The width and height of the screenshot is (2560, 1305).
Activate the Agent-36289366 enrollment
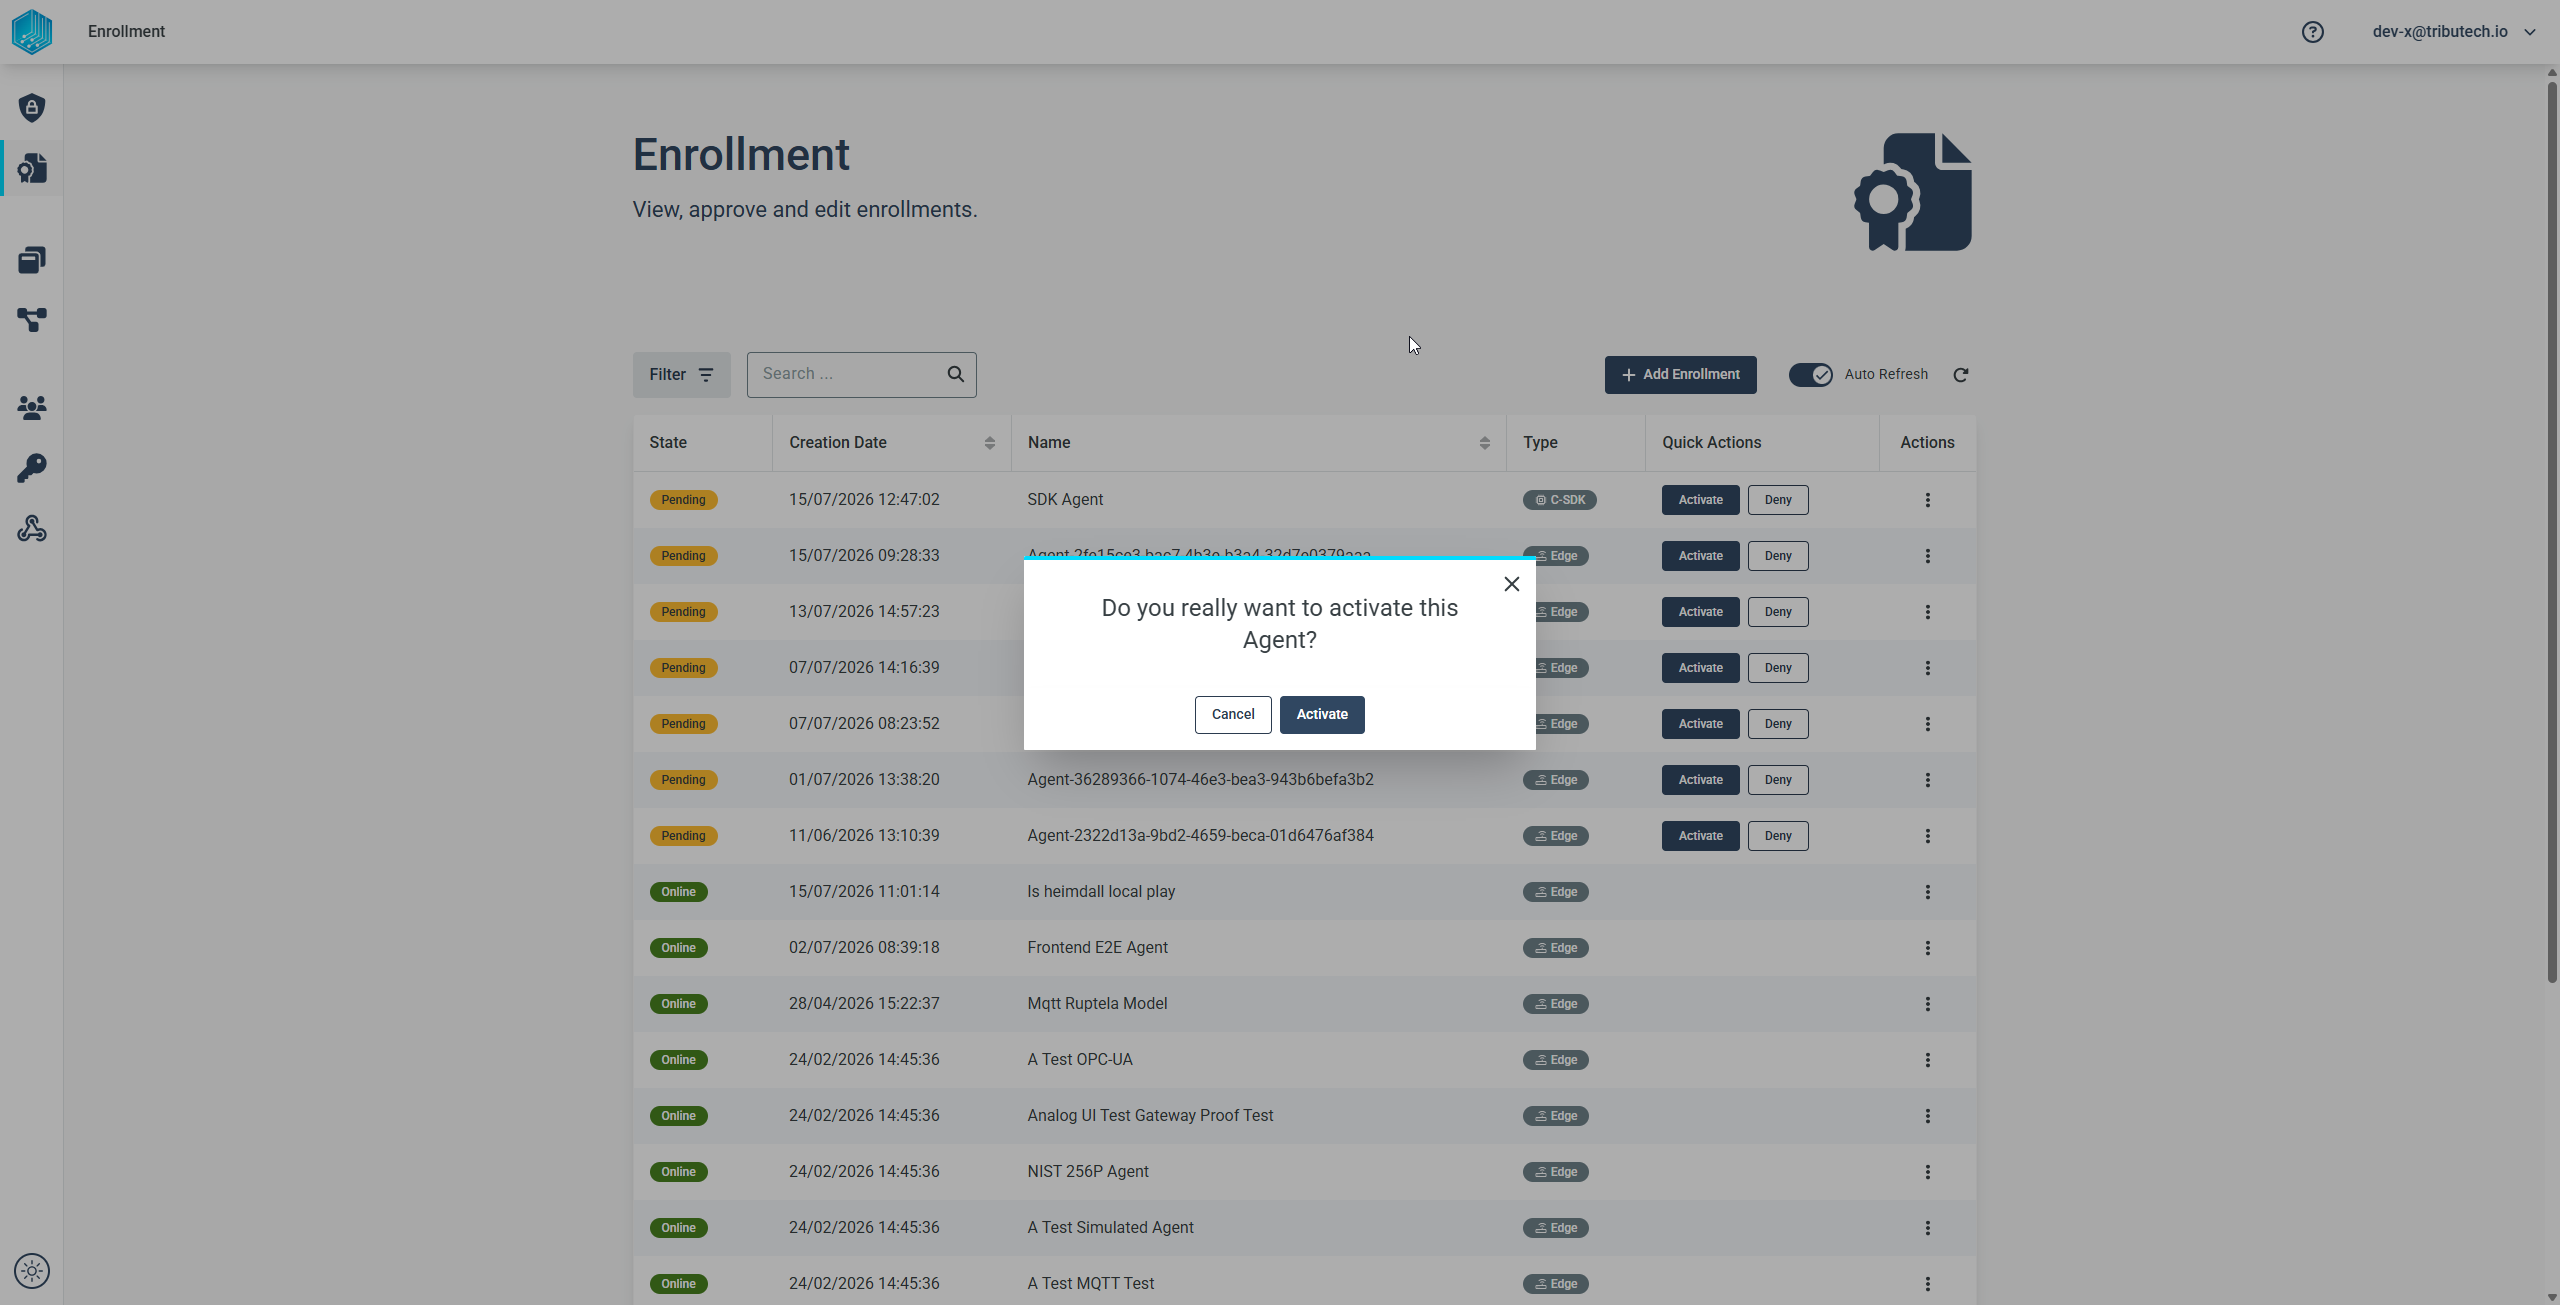click(x=1700, y=780)
